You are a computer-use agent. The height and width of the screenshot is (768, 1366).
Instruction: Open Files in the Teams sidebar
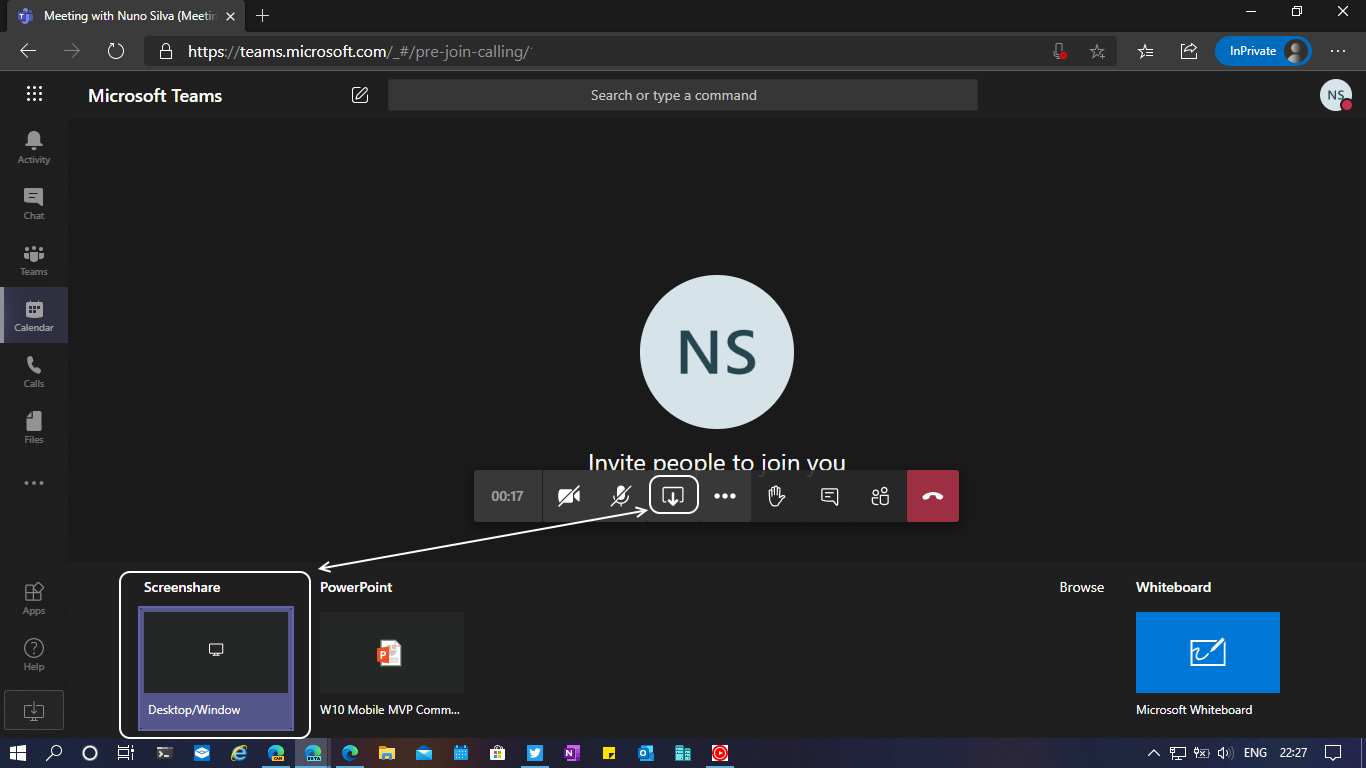[x=34, y=427]
